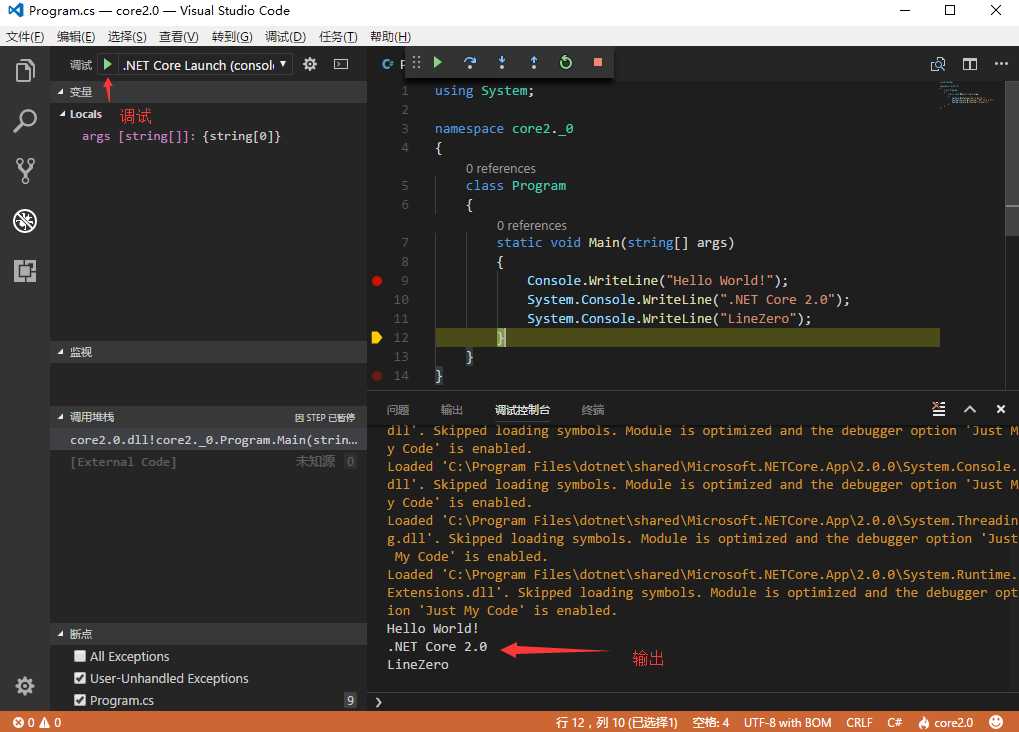Open the find-in-files icon in editor actions
The height and width of the screenshot is (732, 1019).
tap(938, 64)
